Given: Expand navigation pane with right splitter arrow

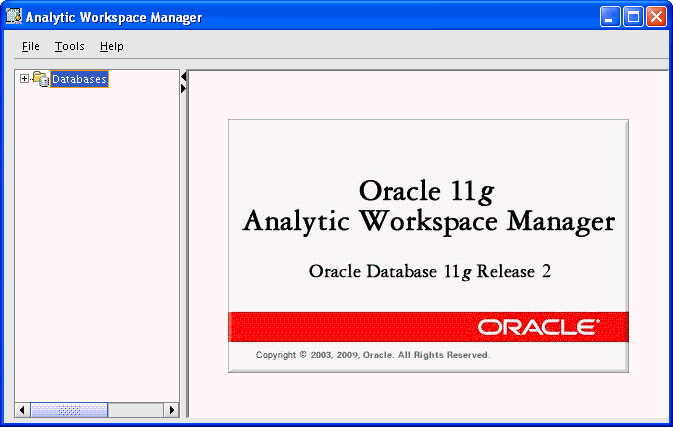Looking at the screenshot, I should (x=184, y=88).
